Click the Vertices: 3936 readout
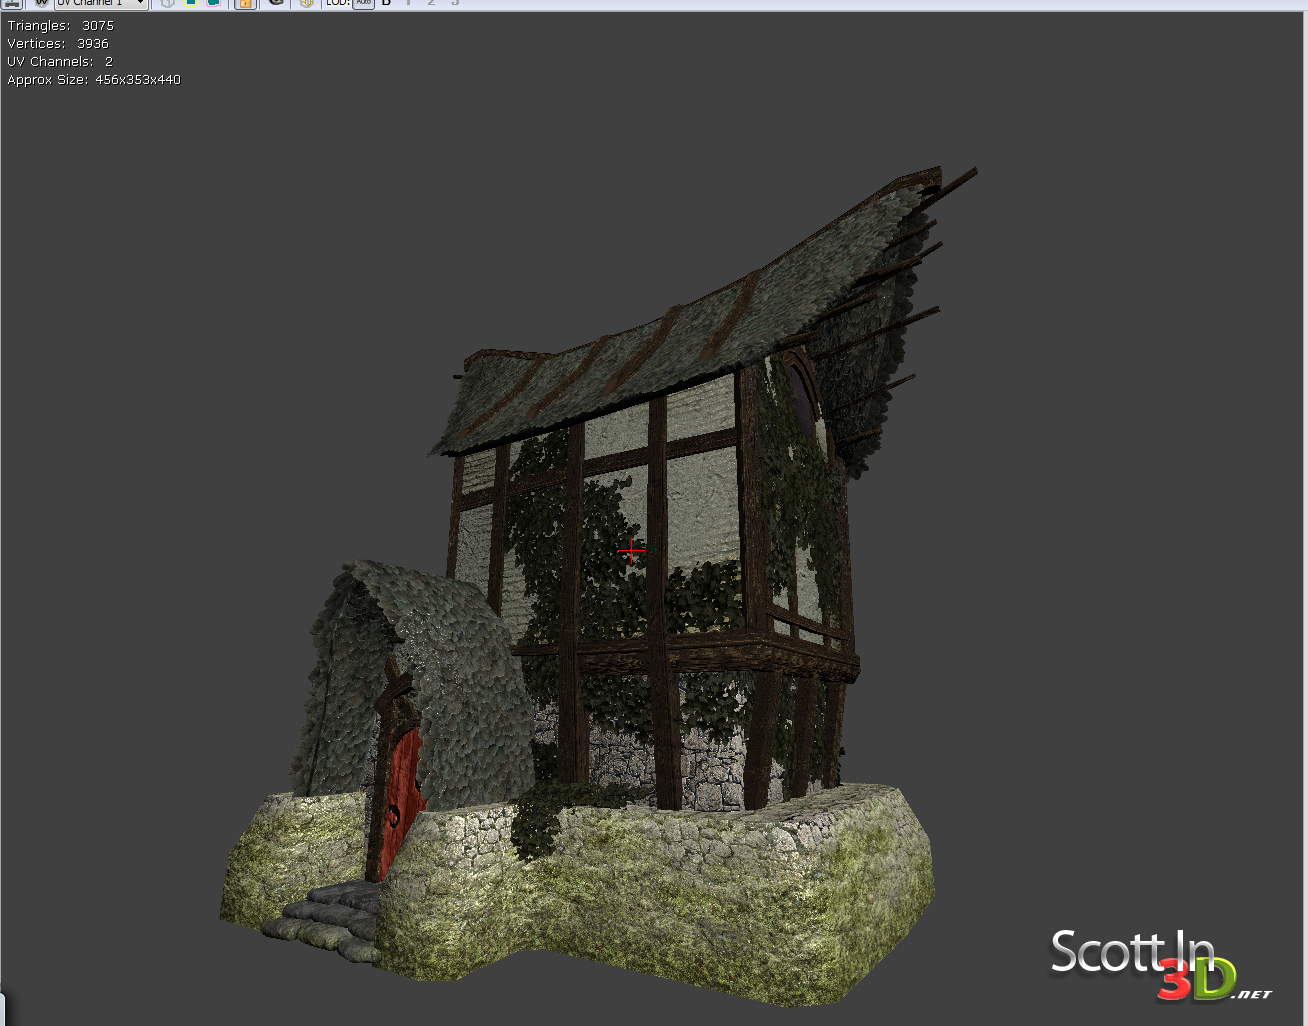1308x1026 pixels. click(x=58, y=44)
